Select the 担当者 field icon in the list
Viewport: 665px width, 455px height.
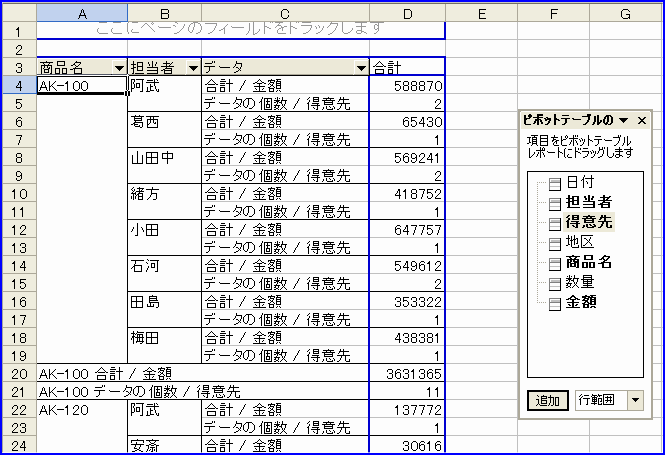pyautogui.click(x=554, y=204)
